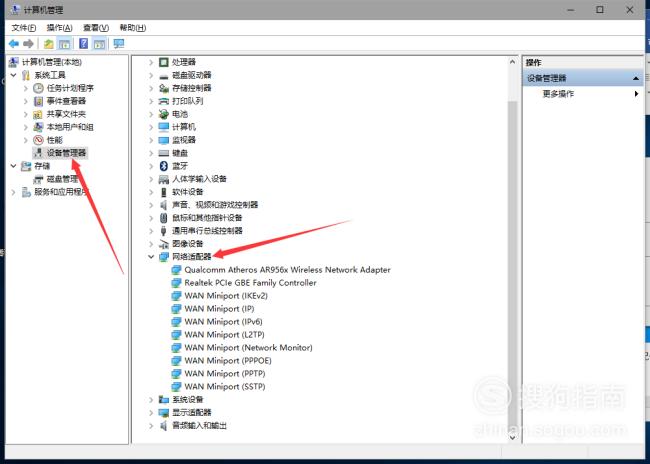The width and height of the screenshot is (650, 464).
Task: Click the monitors (监视器) icon
Action: [164, 140]
